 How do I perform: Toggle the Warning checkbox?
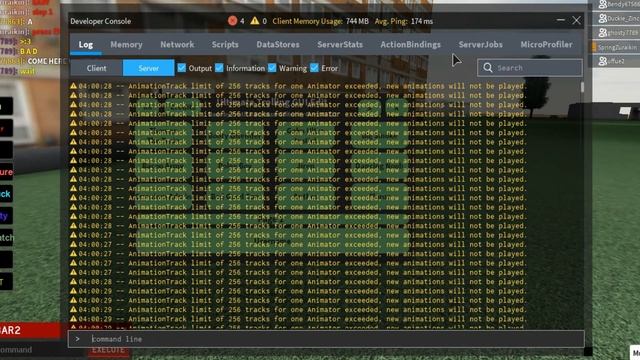[272, 68]
